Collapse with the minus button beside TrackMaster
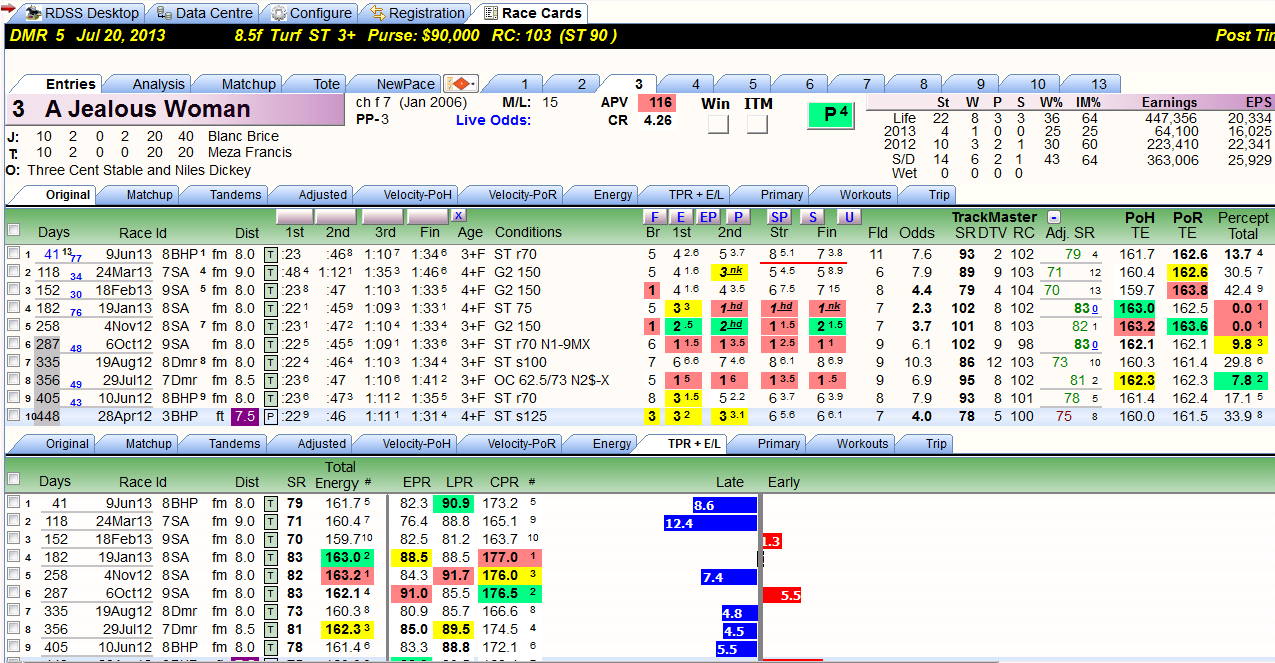The image size is (1275, 663). (x=1054, y=217)
